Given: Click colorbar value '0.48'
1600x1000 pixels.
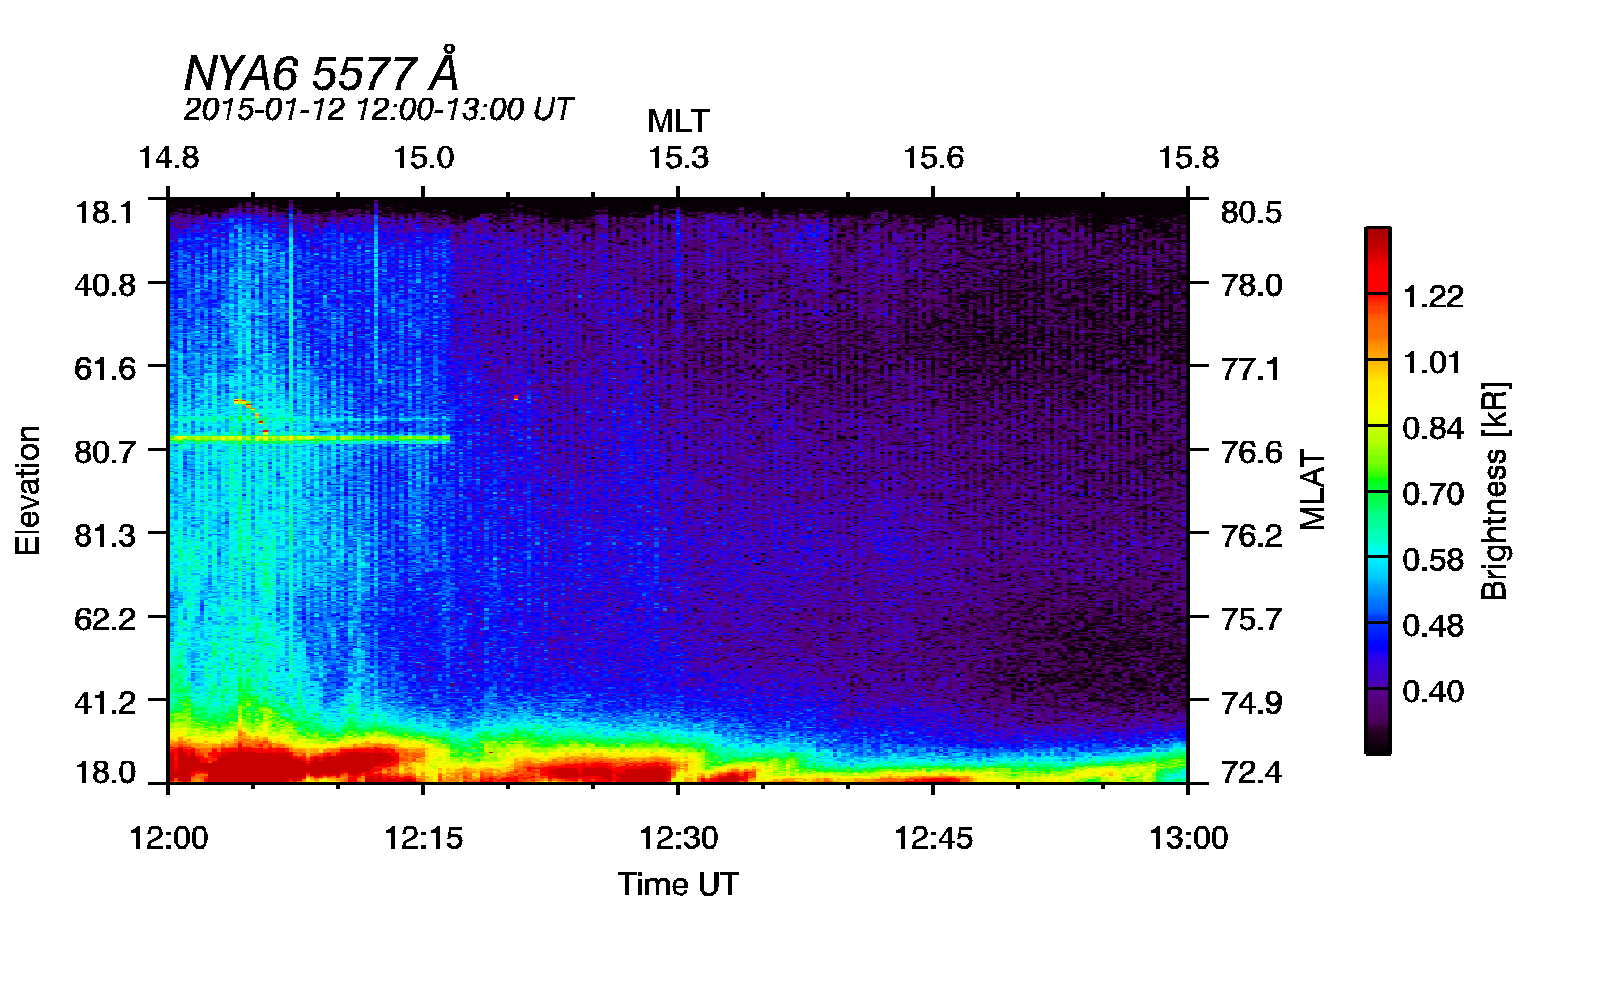Looking at the screenshot, I should 1433,626.
